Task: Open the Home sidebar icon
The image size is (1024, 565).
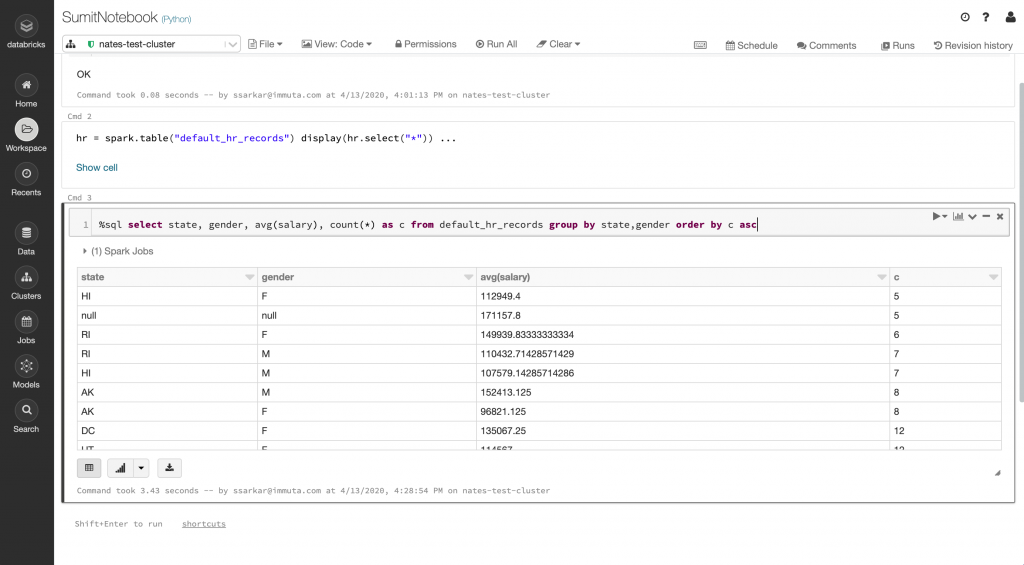Action: point(26,85)
